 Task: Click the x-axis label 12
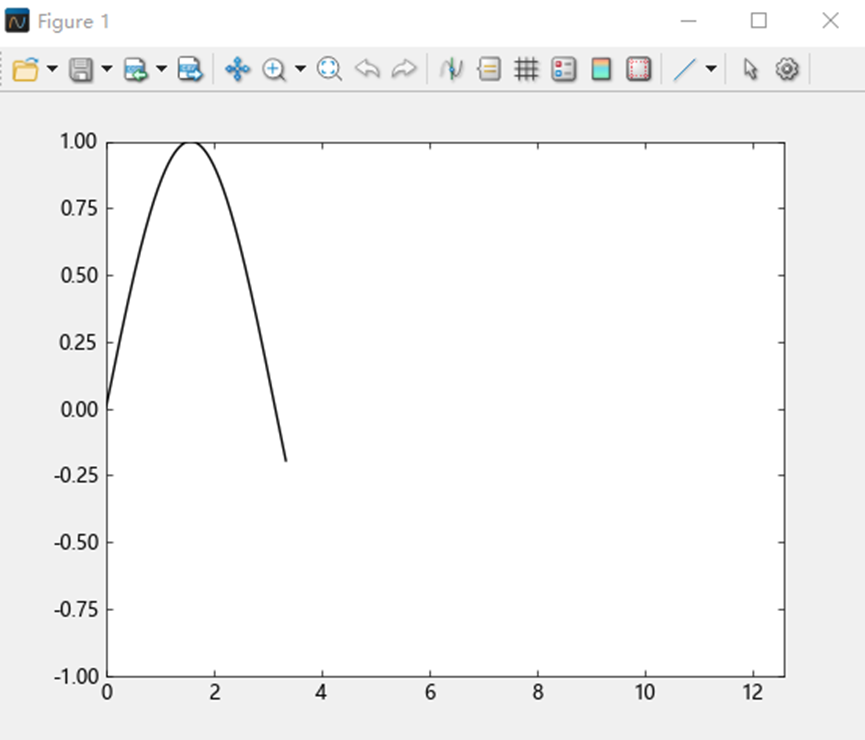(753, 693)
